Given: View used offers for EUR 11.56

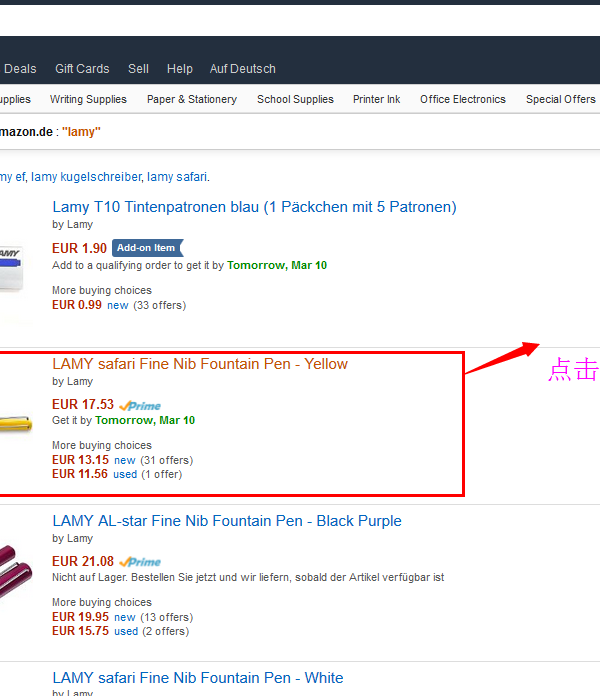Looking at the screenshot, I should (x=125, y=474).
